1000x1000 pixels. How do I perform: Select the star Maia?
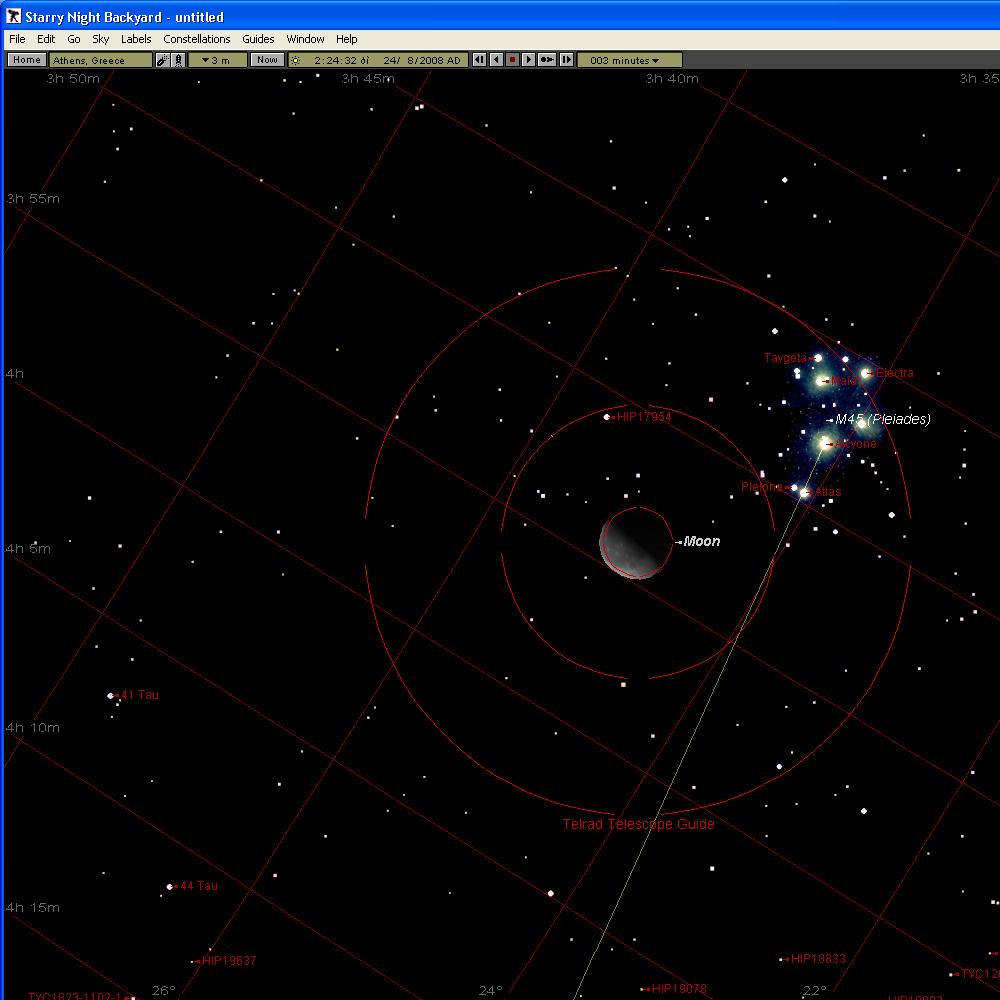pos(820,381)
